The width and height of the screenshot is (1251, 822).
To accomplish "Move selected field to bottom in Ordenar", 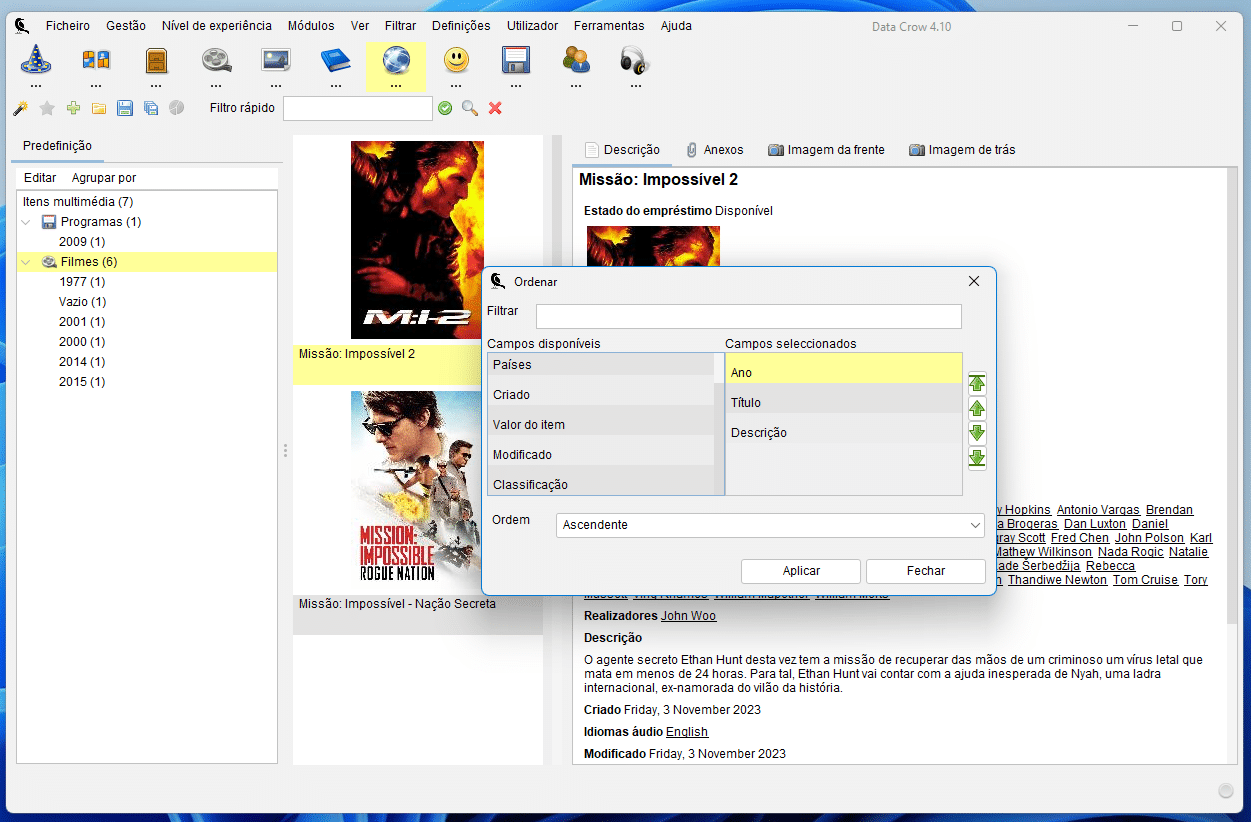I will [977, 458].
